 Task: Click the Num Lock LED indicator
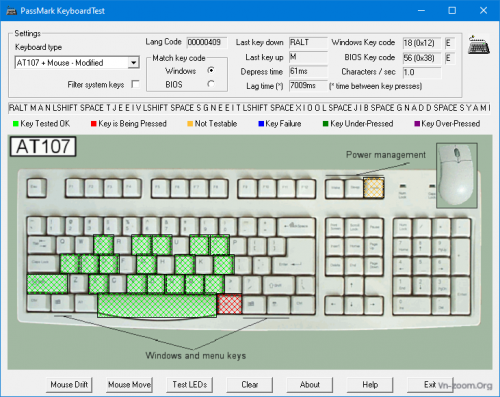click(403, 186)
